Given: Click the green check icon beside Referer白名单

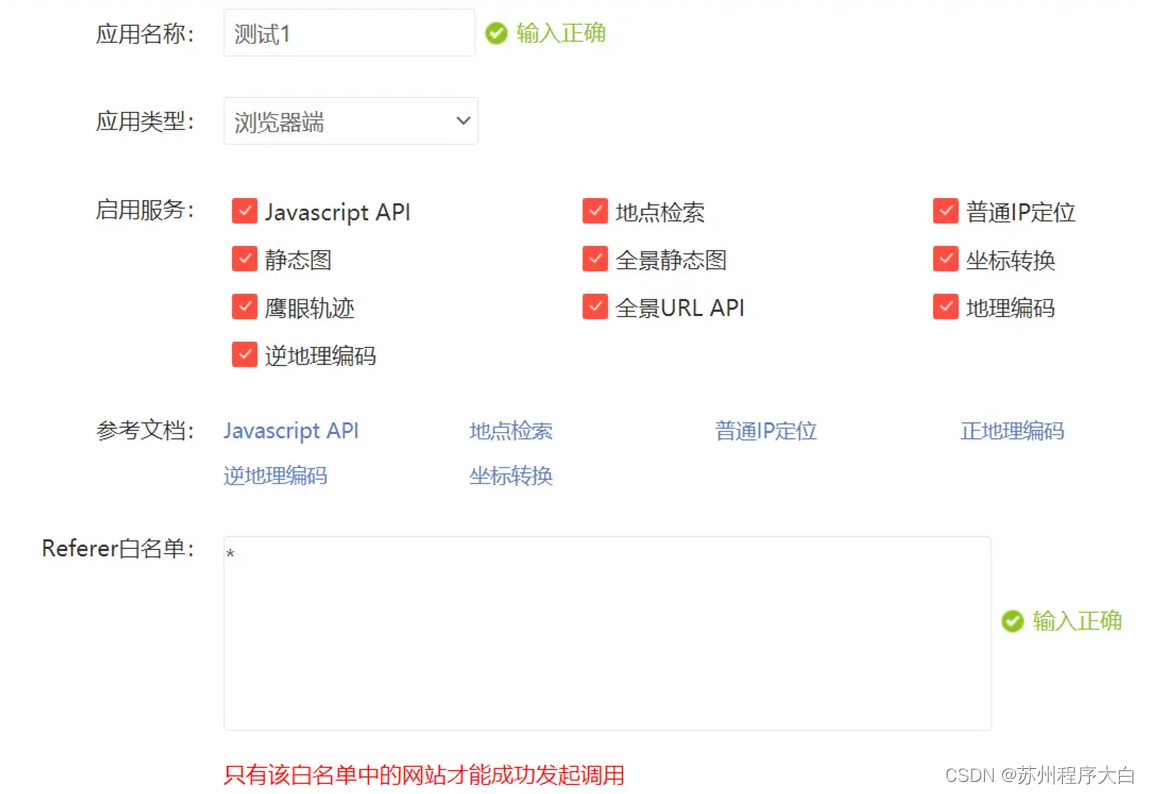Looking at the screenshot, I should pos(1012,621).
